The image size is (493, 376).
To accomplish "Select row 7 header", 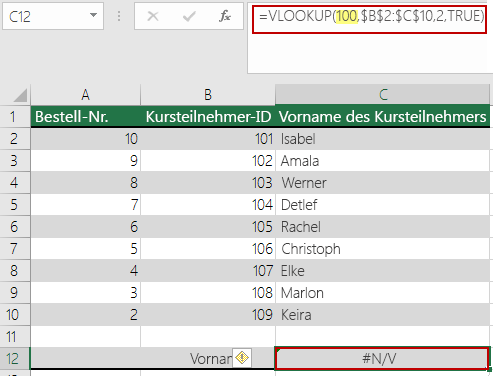I will pyautogui.click(x=15, y=249).
